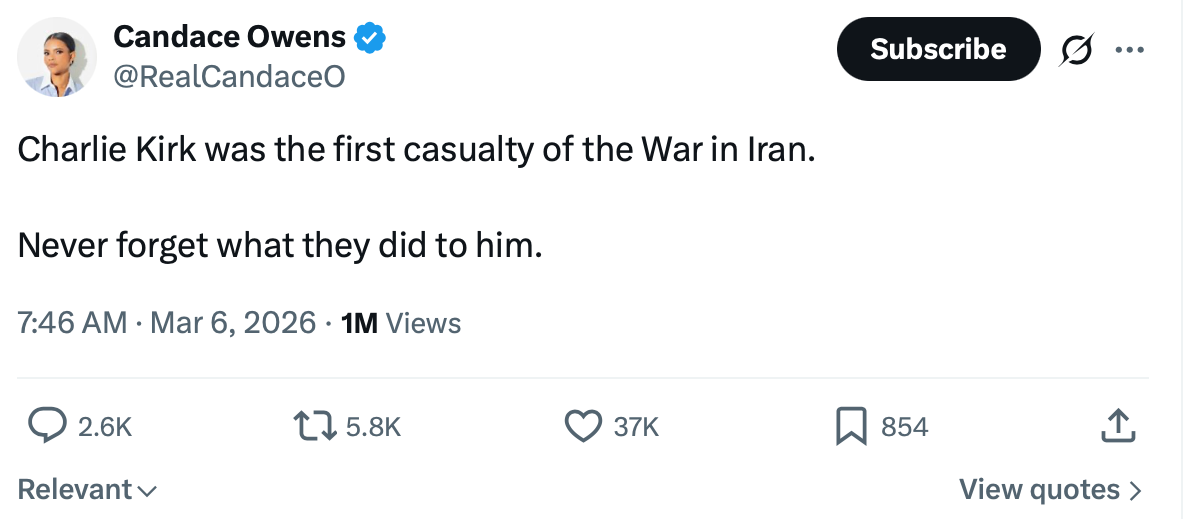Screen dimensions: 1185x519
Task: Click the 7:46 AM Mar 6, 2026 timestamp
Action: pos(166,323)
